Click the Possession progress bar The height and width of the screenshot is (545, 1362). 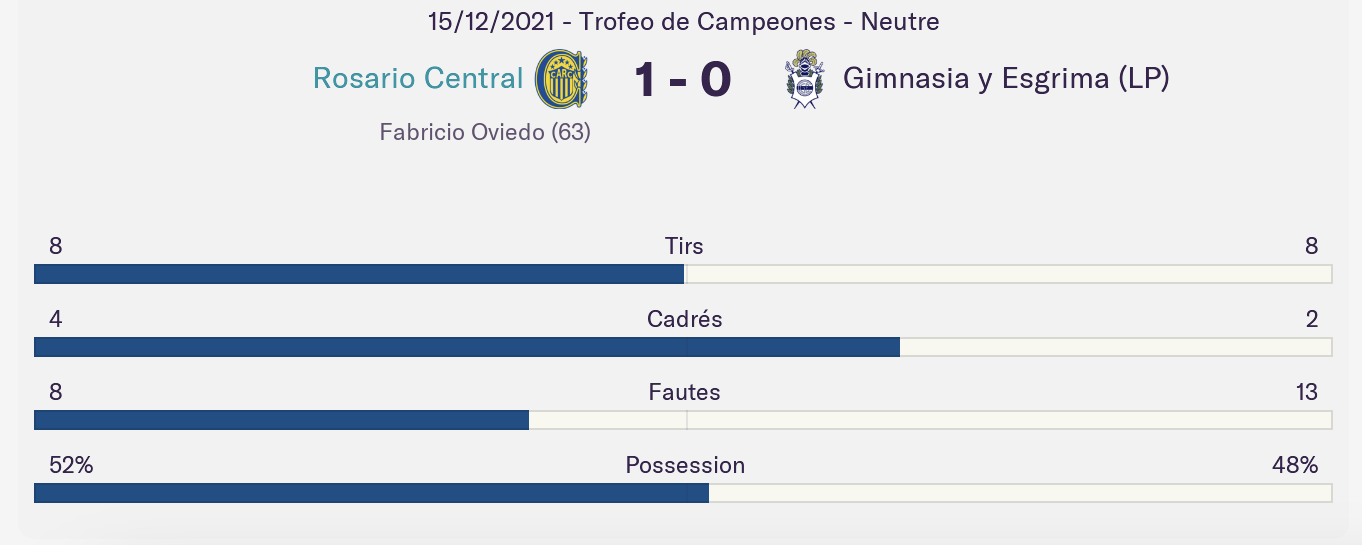tap(683, 493)
